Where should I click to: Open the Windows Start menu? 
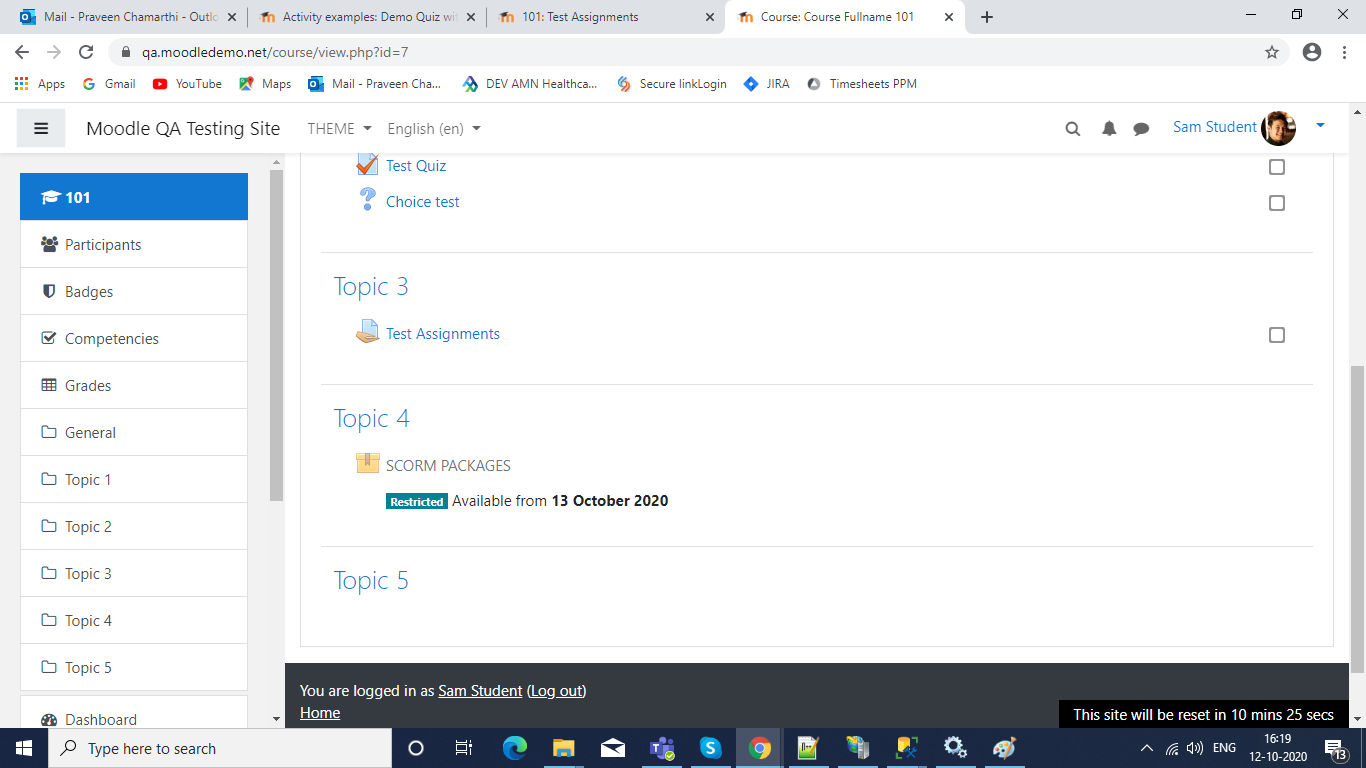[23, 748]
